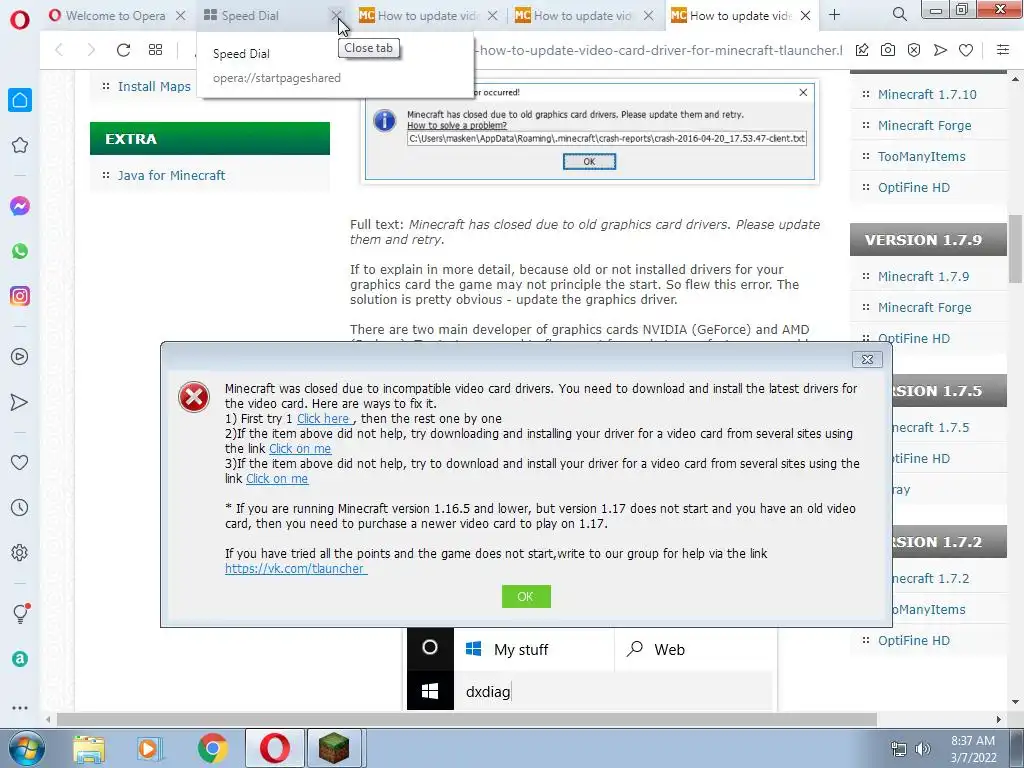
Task: Open WhatsApp in the Opera sidebar
Action: [x=20, y=251]
